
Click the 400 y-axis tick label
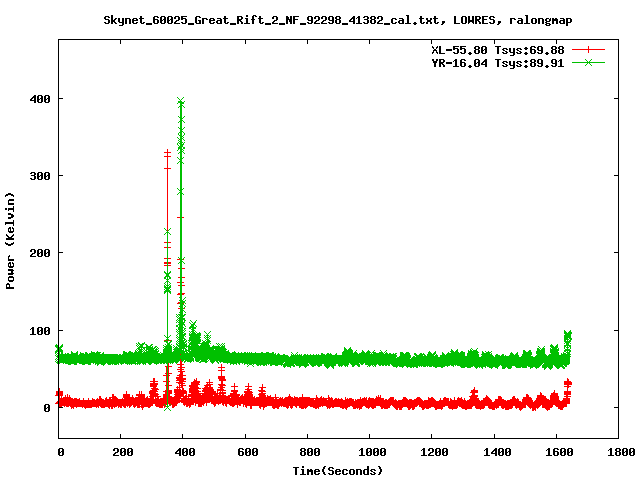pyautogui.click(x=40, y=99)
